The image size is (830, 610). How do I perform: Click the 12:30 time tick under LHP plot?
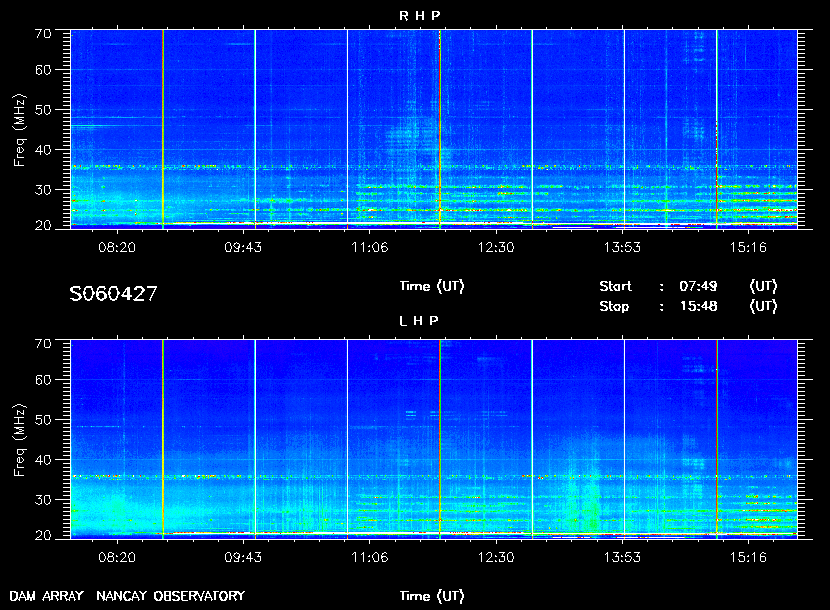click(x=496, y=557)
